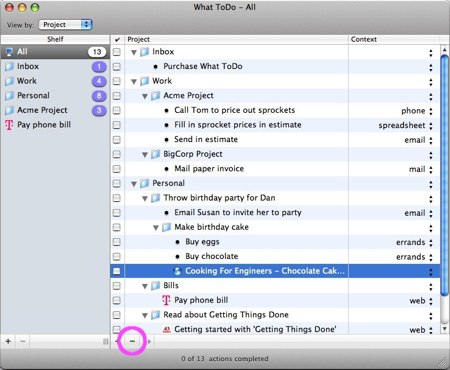Collapse the BigCorp Project disclosure triangle
The height and width of the screenshot is (370, 450).
[145, 155]
